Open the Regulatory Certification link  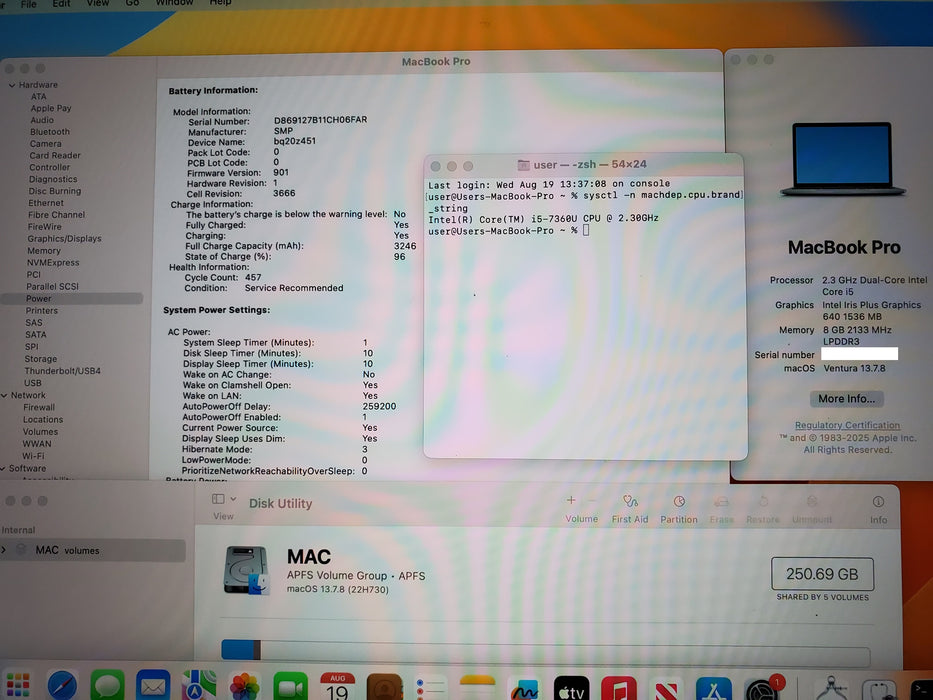point(847,425)
